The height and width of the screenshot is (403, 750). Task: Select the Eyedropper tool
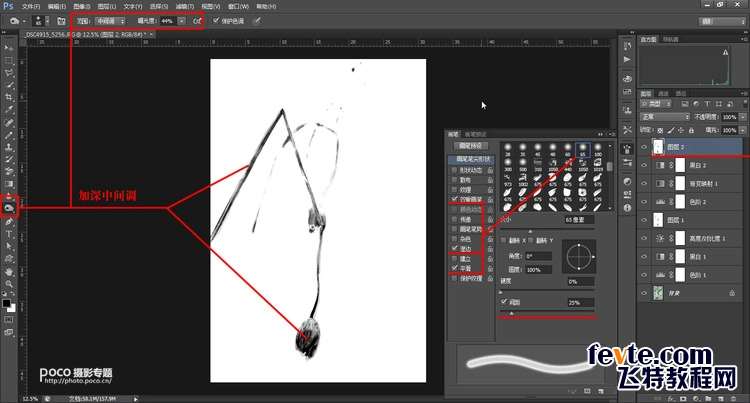click(x=9, y=109)
